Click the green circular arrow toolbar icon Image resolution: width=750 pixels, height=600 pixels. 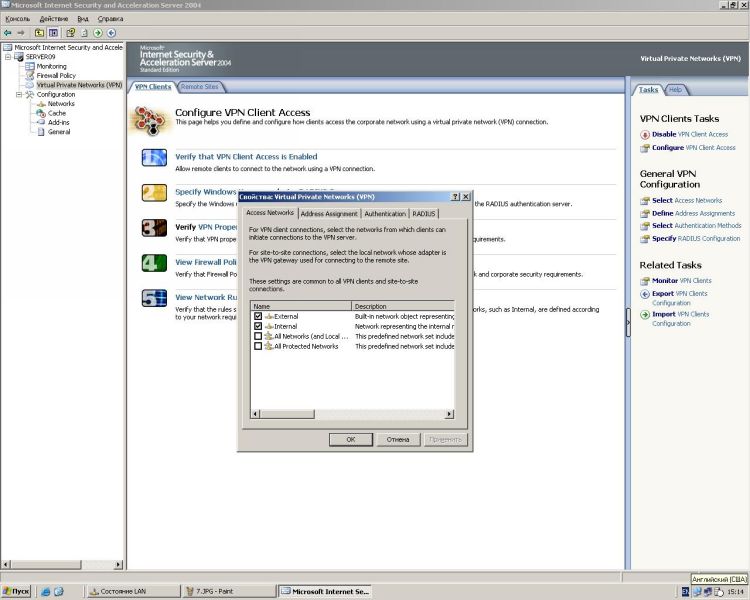(98, 33)
